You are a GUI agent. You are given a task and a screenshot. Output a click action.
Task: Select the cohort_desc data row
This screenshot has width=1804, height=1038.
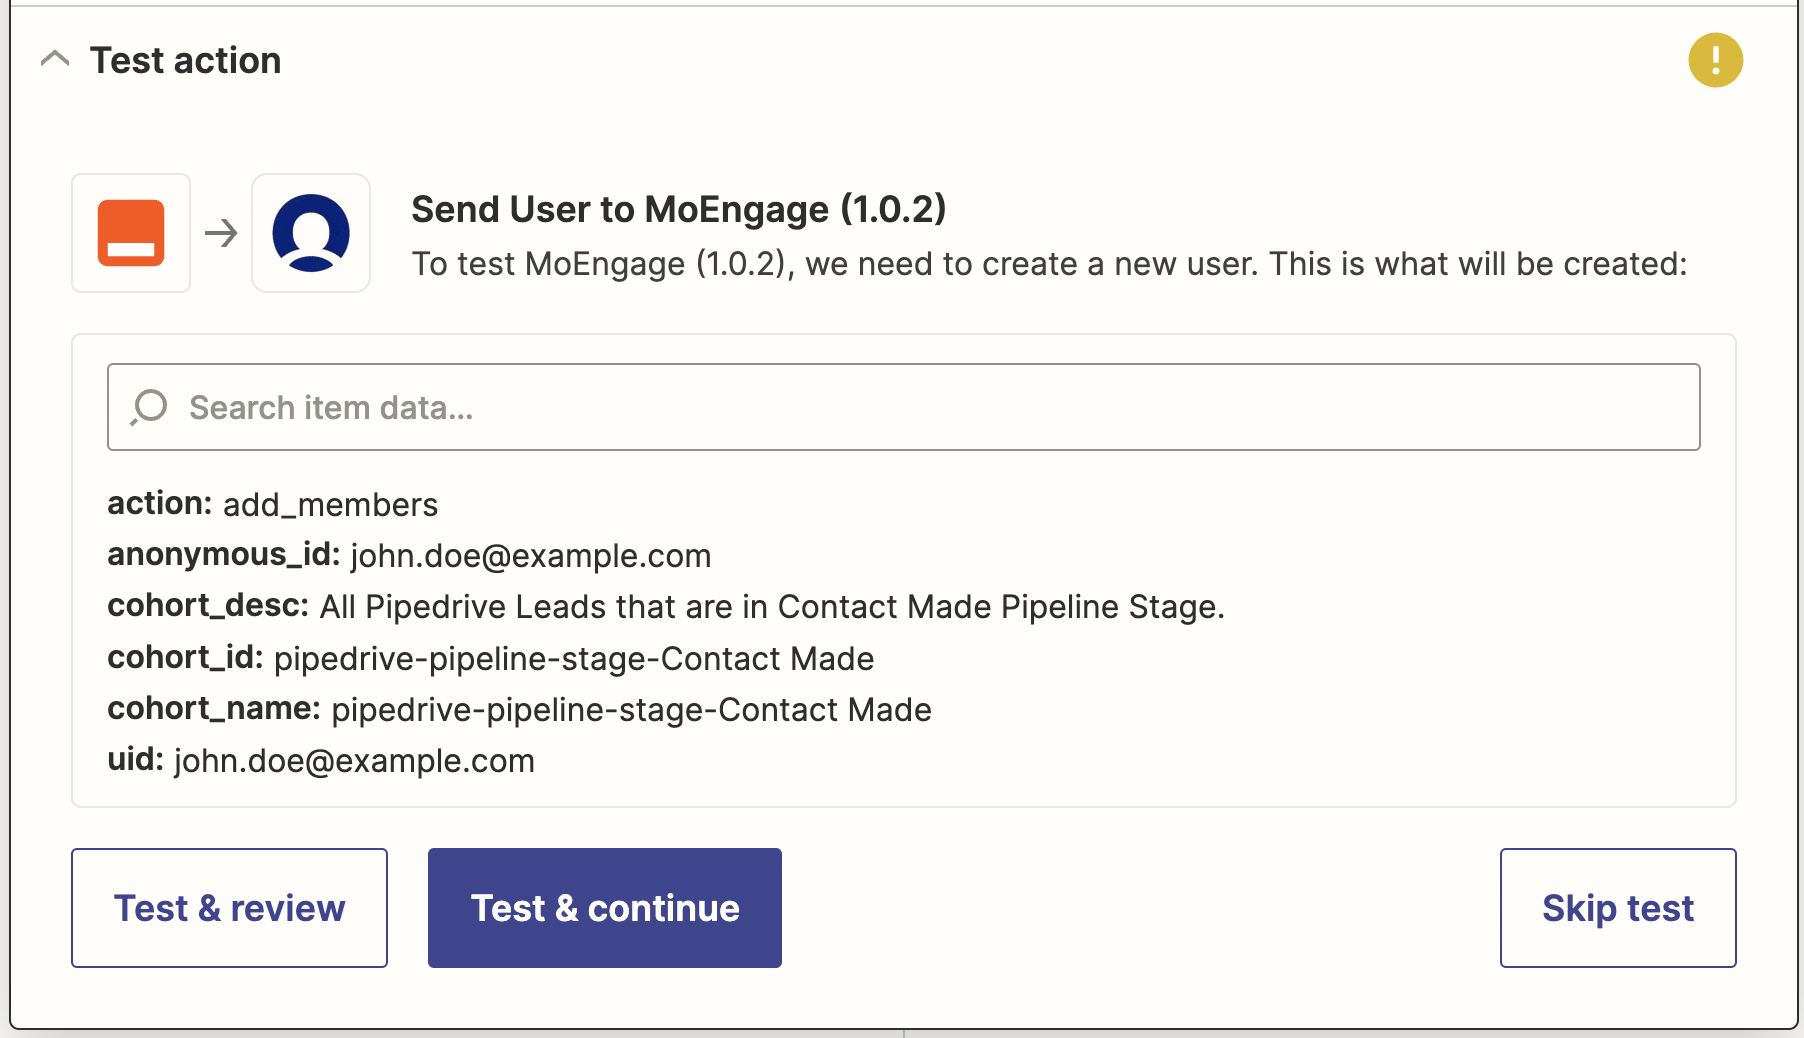[666, 606]
